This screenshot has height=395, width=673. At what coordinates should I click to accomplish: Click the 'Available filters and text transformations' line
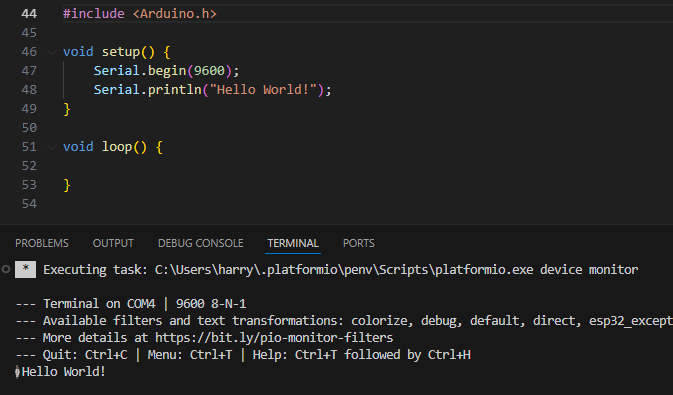(x=344, y=321)
